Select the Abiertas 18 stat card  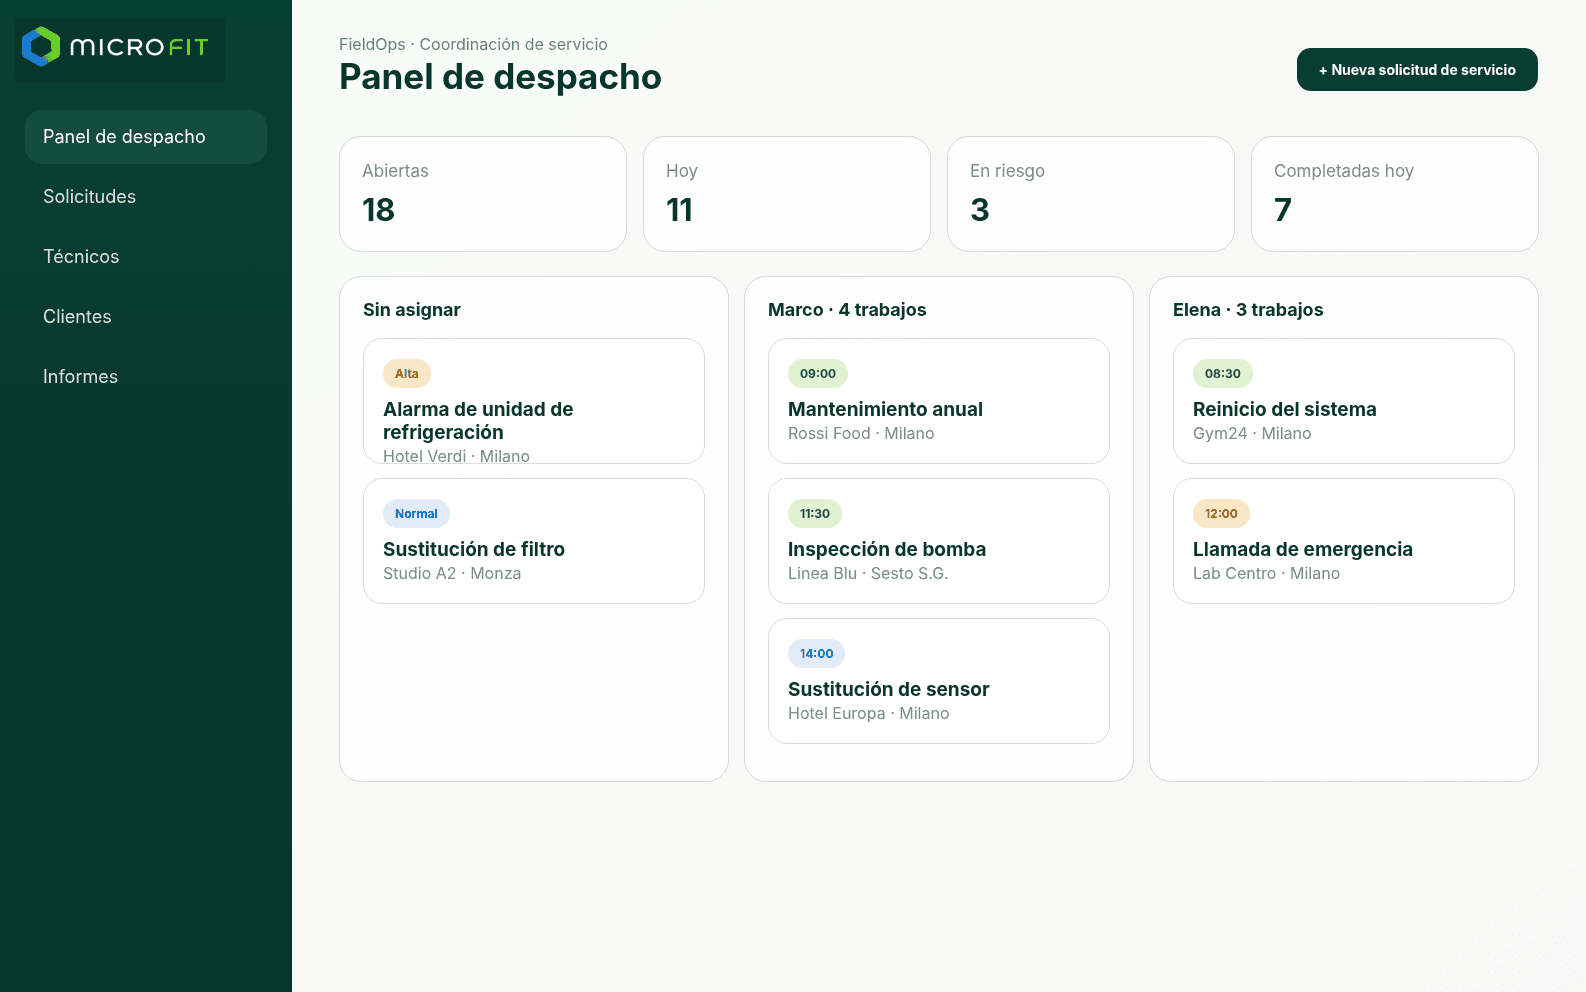coord(483,194)
